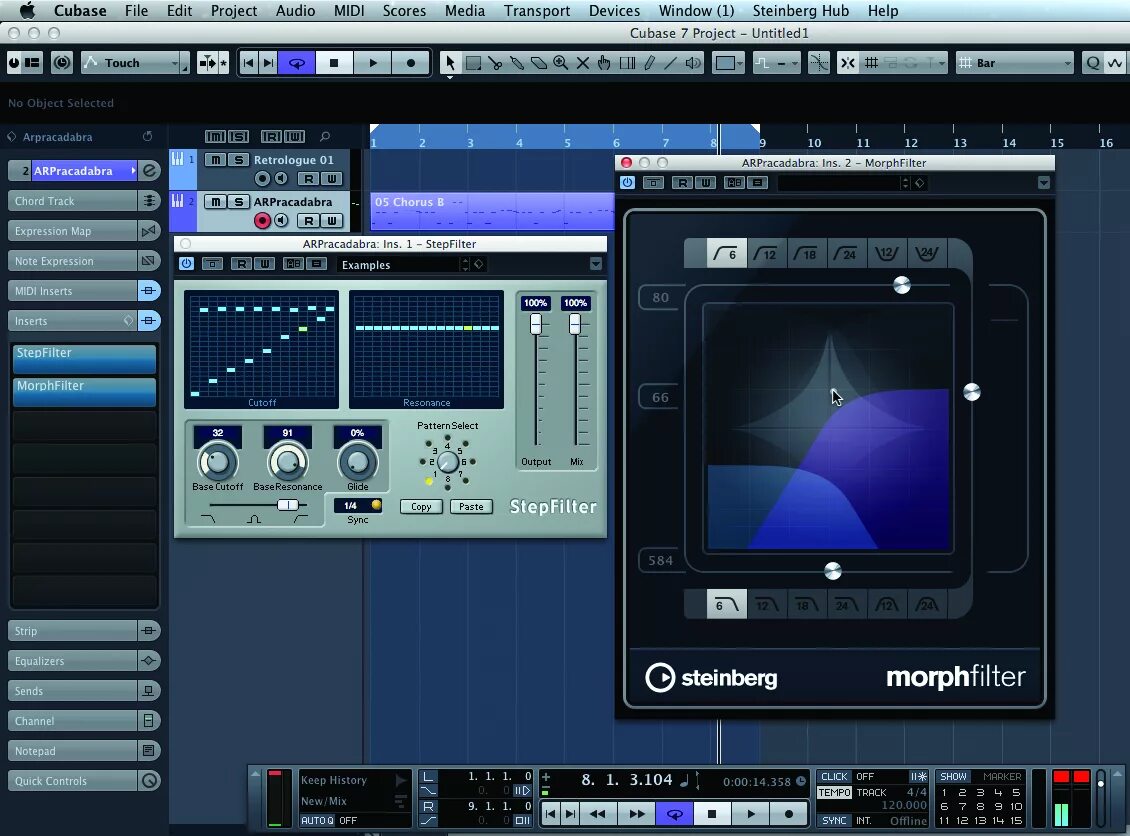Open the Project menu

(x=233, y=11)
